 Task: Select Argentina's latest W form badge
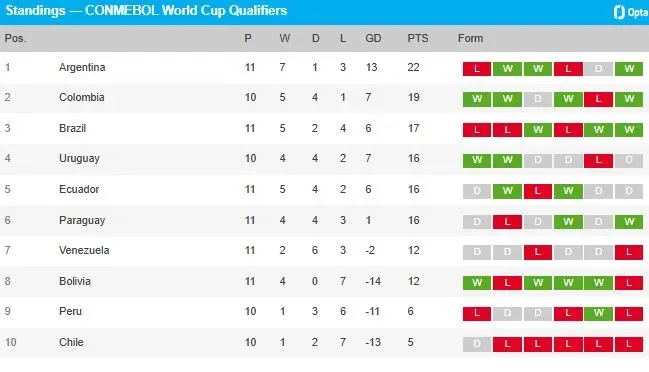click(629, 69)
